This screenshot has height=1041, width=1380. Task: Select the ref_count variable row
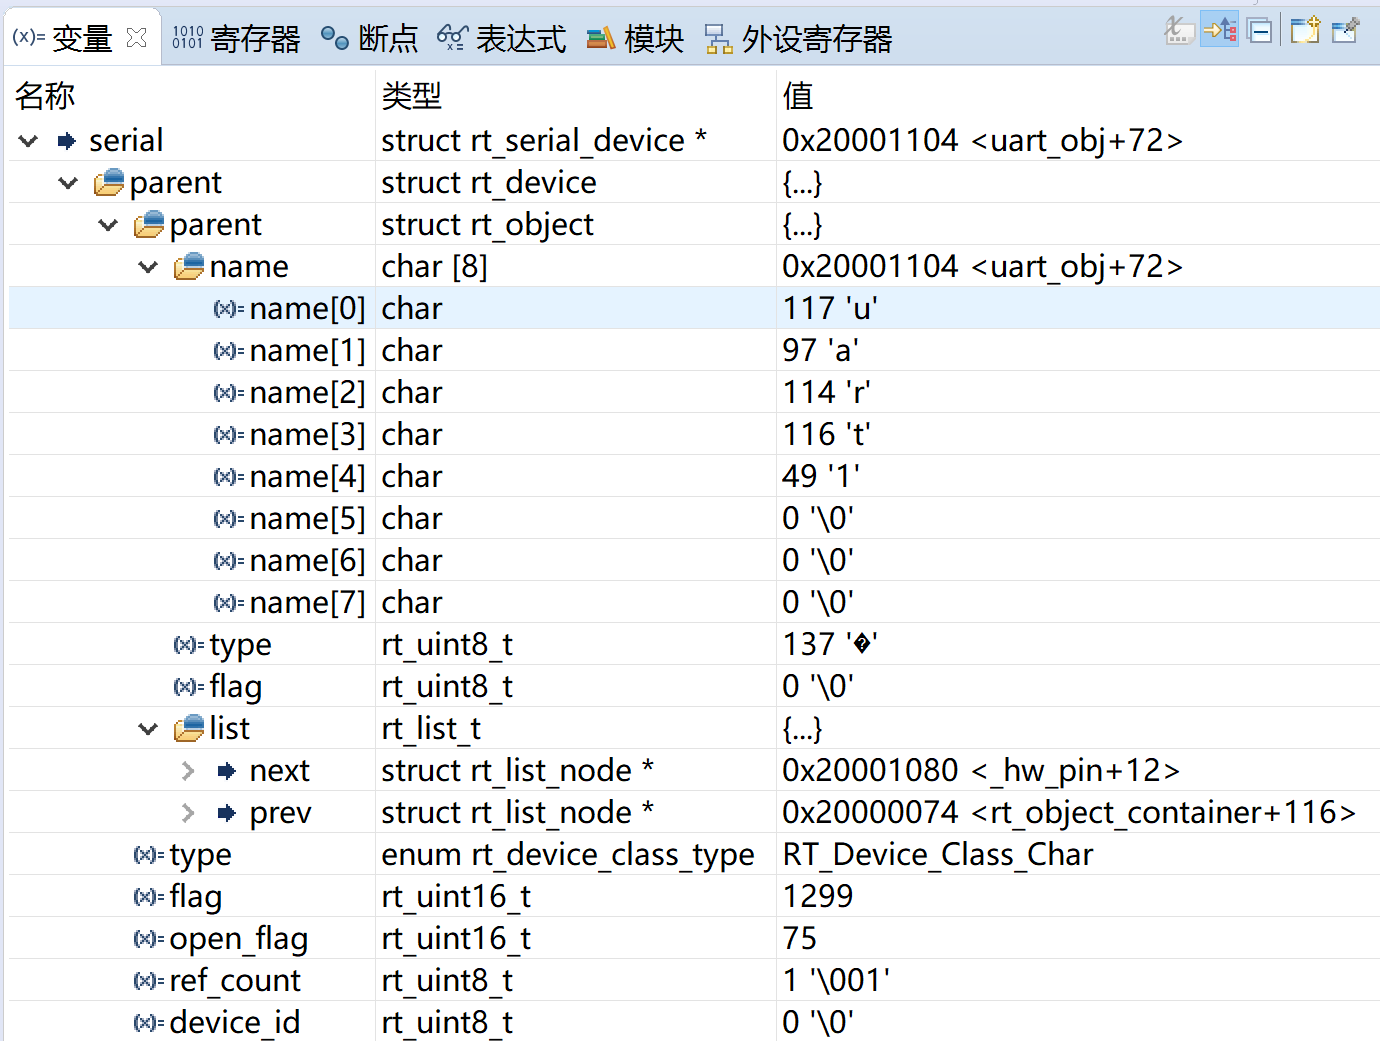(x=234, y=980)
